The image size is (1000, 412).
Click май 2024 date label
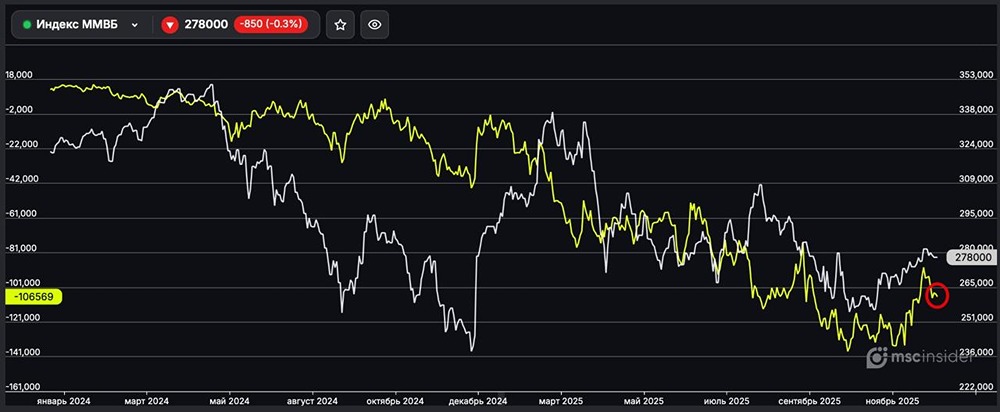(229, 400)
